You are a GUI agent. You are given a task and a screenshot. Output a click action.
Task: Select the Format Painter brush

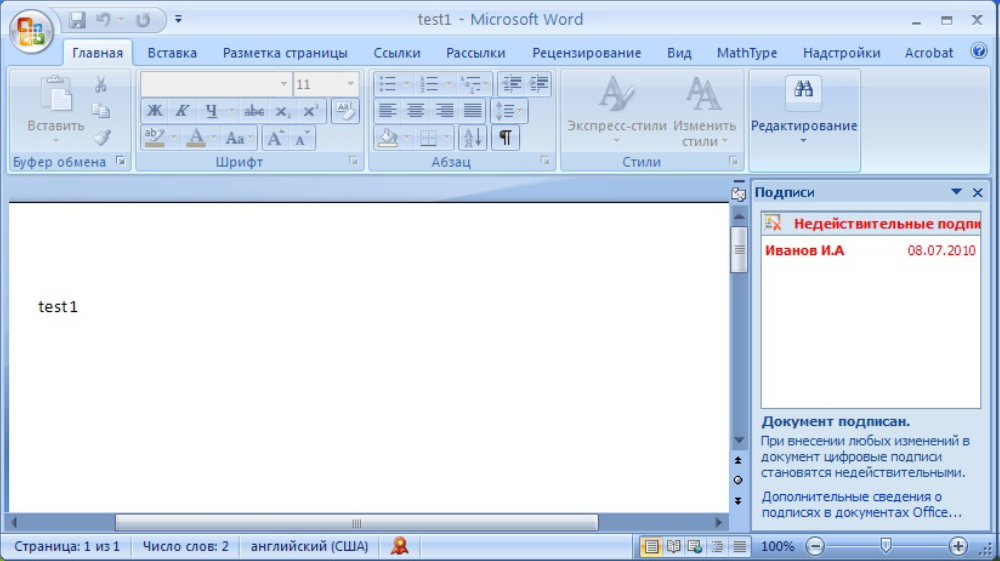101,137
